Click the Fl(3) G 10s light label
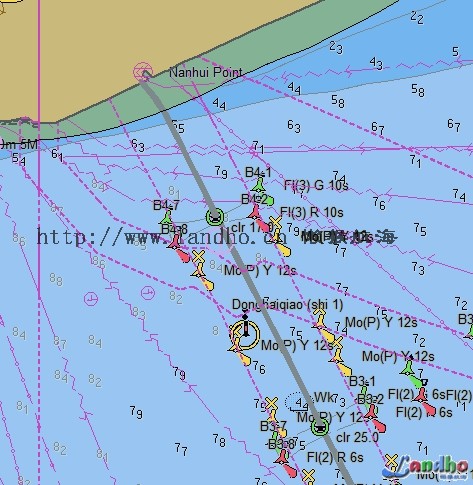 coord(316,185)
